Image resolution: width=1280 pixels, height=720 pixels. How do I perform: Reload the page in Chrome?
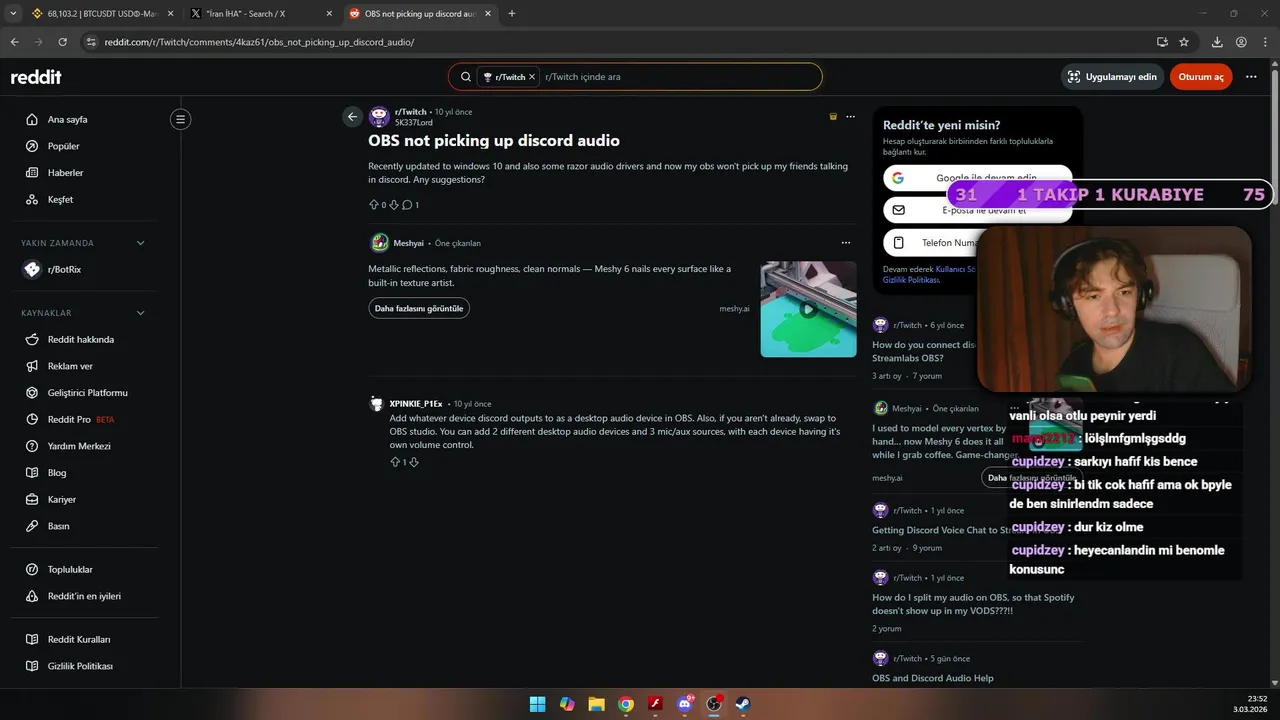[x=62, y=42]
